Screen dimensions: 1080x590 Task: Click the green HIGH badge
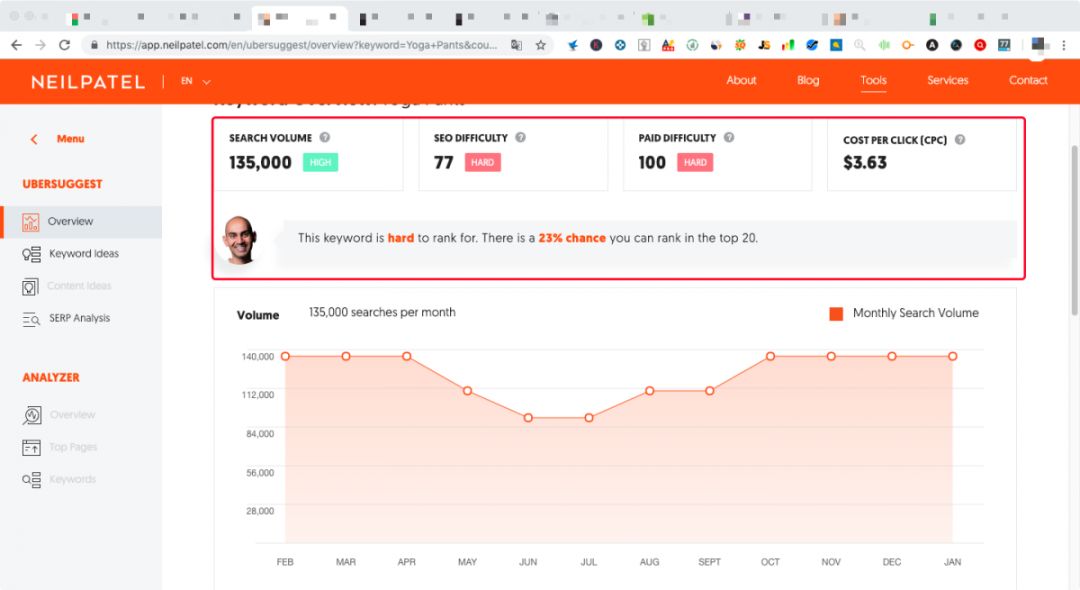[320, 162]
